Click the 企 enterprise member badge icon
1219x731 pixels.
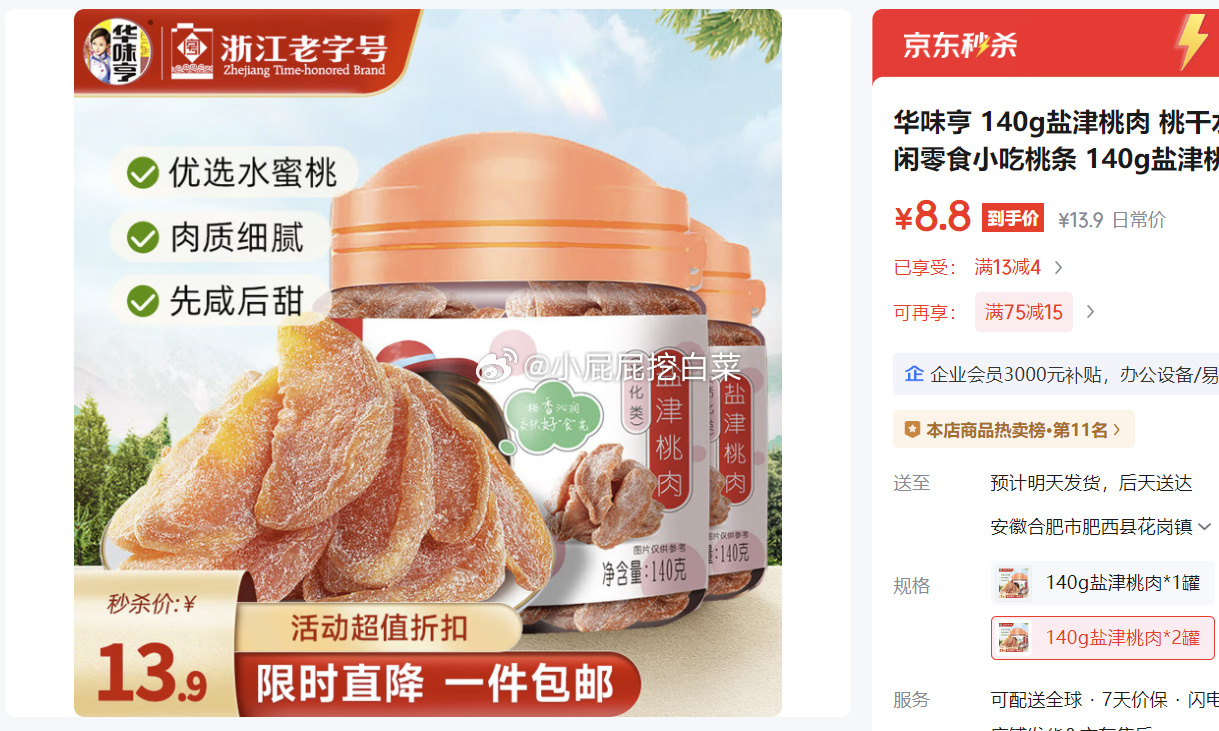914,374
